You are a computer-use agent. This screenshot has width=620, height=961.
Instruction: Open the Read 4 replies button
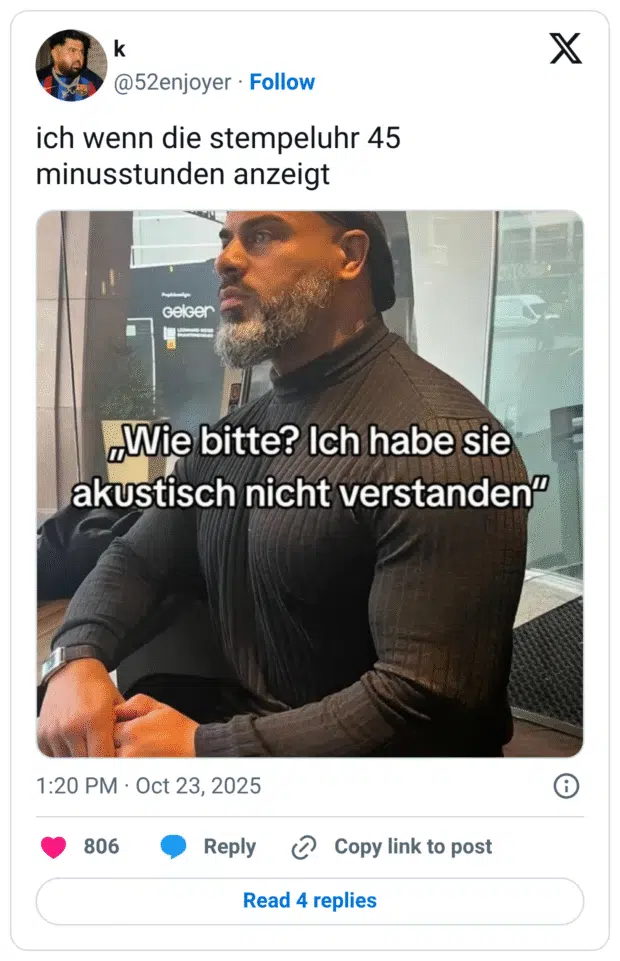point(309,900)
